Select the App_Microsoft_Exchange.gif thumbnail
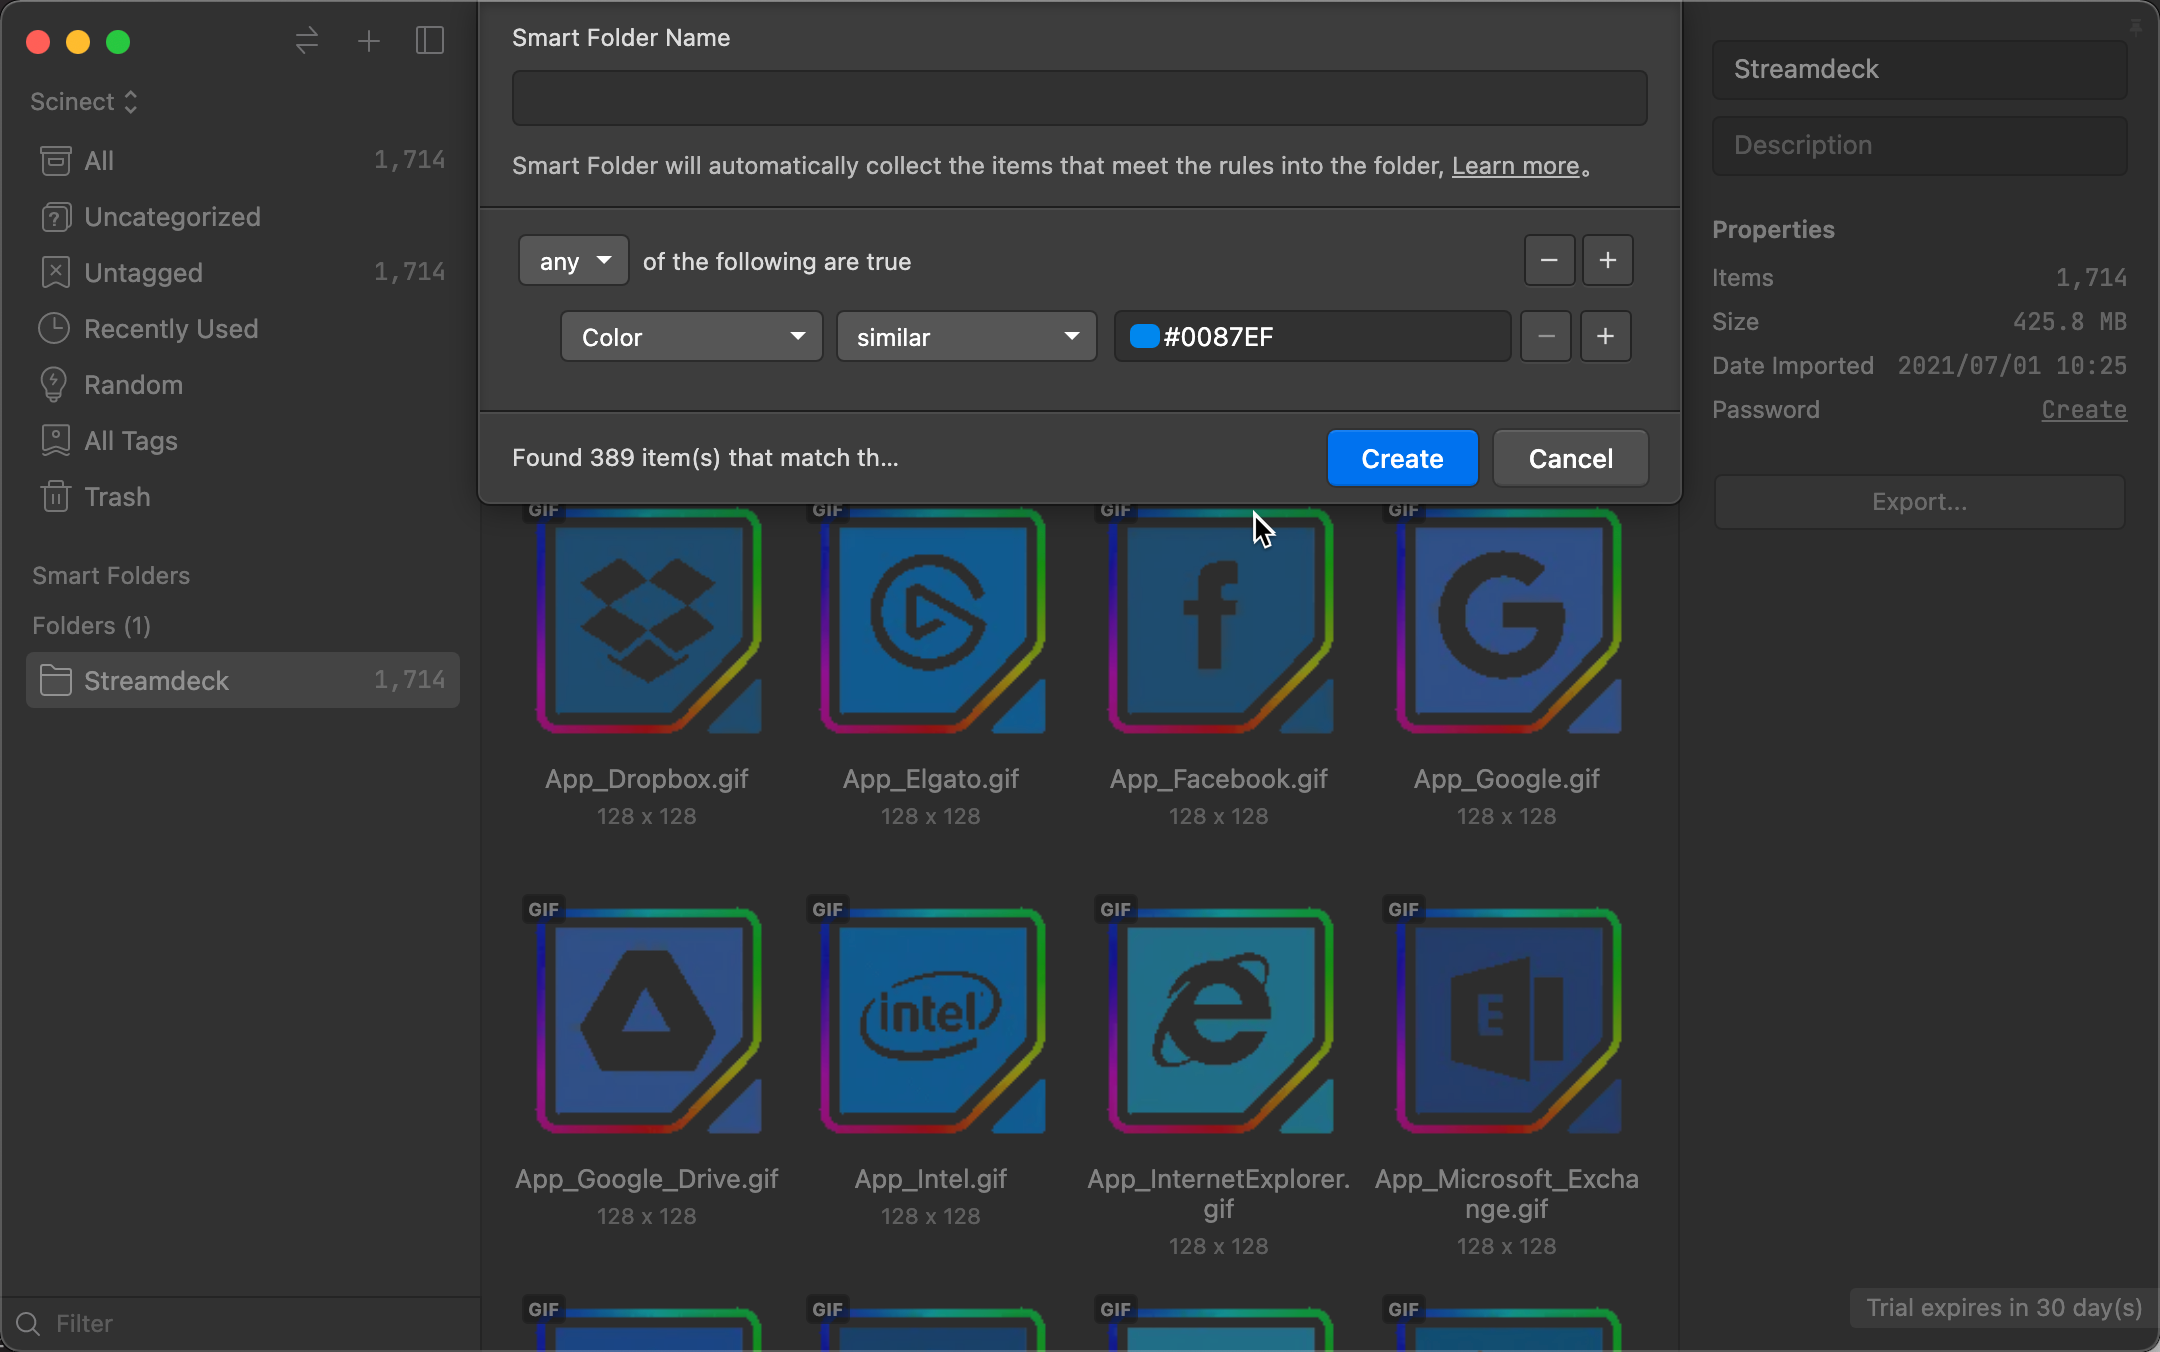 [1508, 1020]
